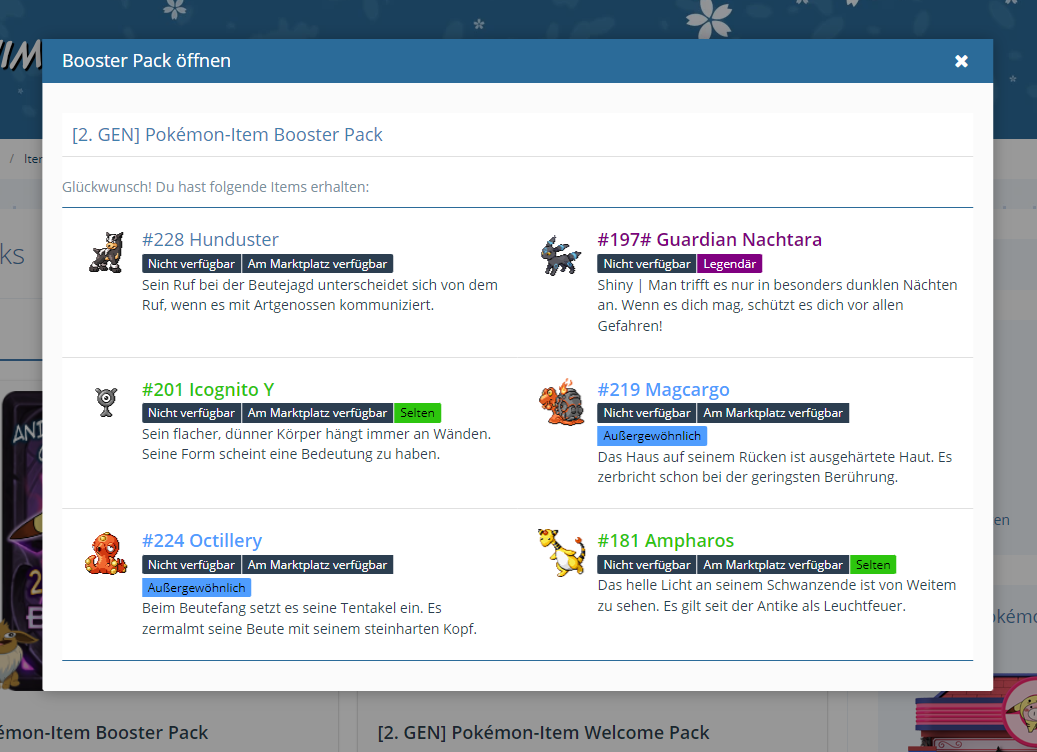The image size is (1037, 752).
Task: Open the #201 Icognito Y item link
Action: click(208, 389)
